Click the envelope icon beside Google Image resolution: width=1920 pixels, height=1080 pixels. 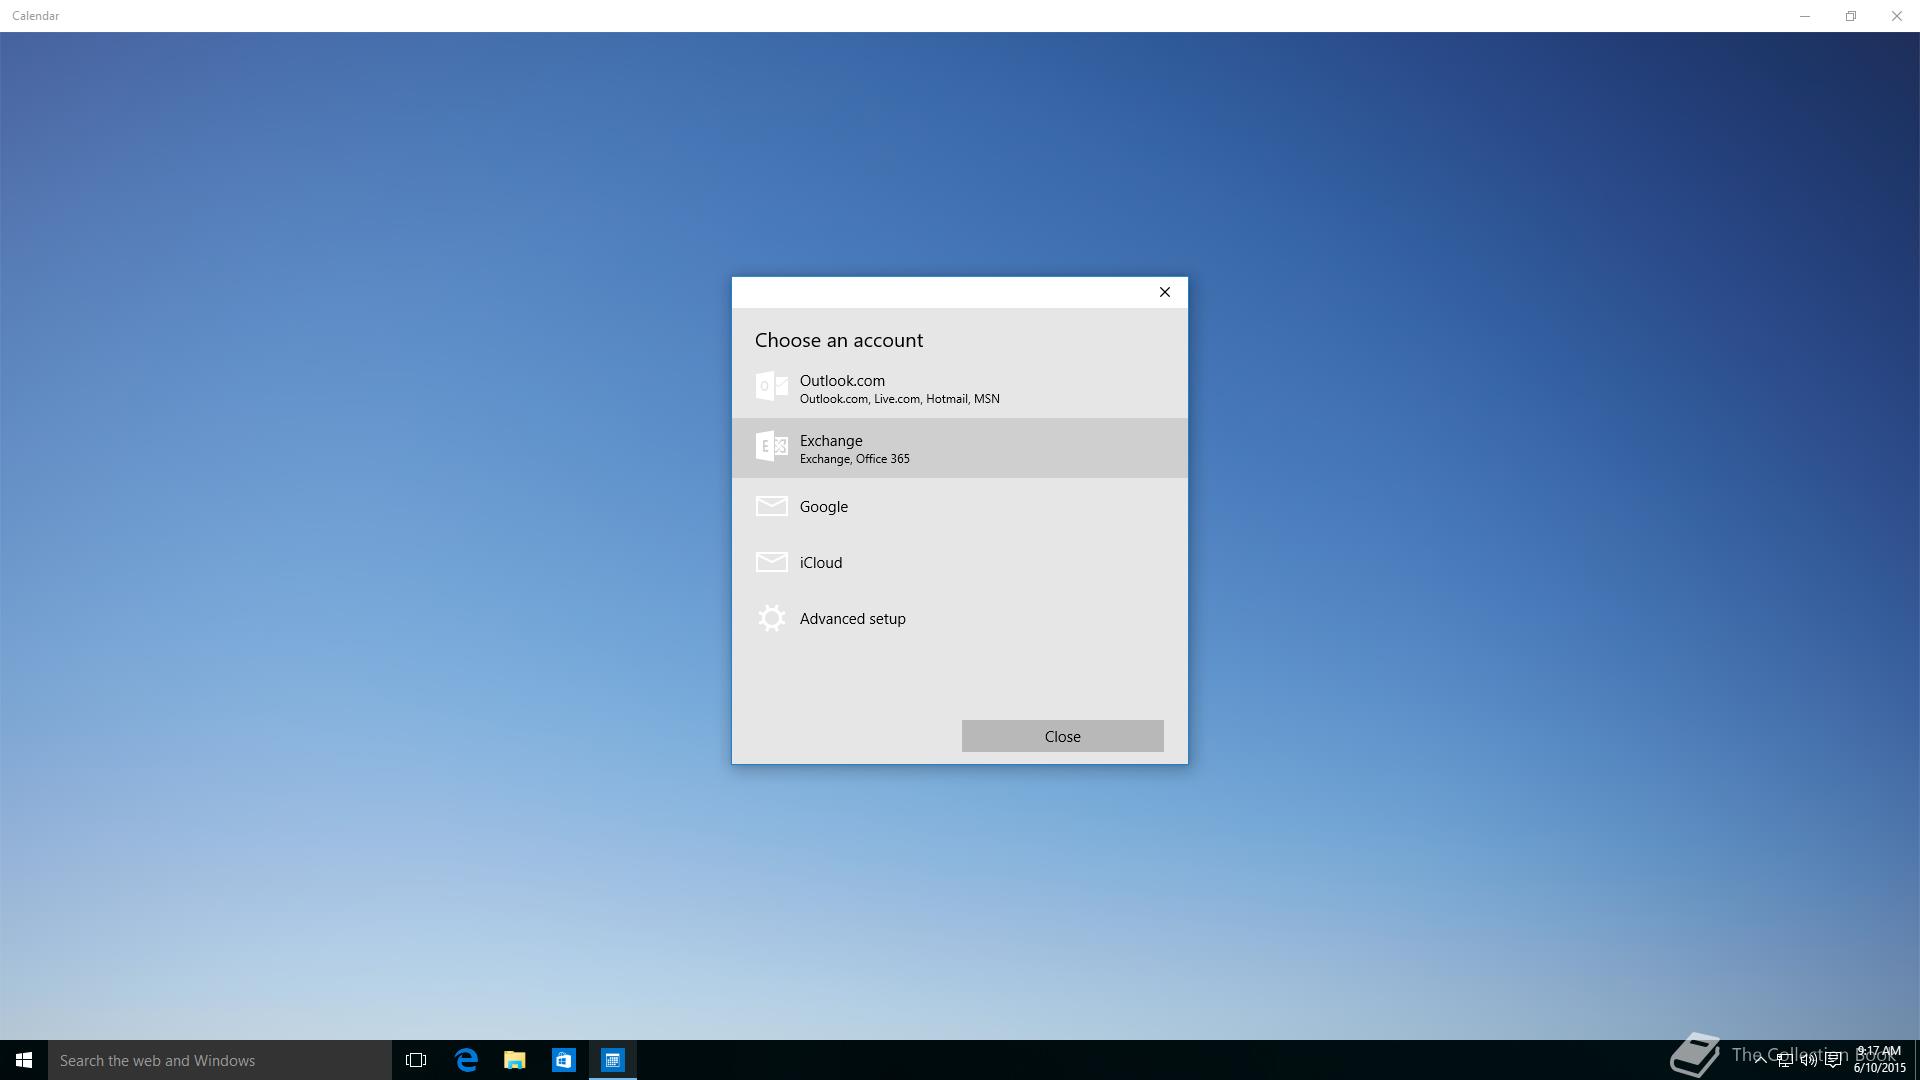[x=771, y=506]
